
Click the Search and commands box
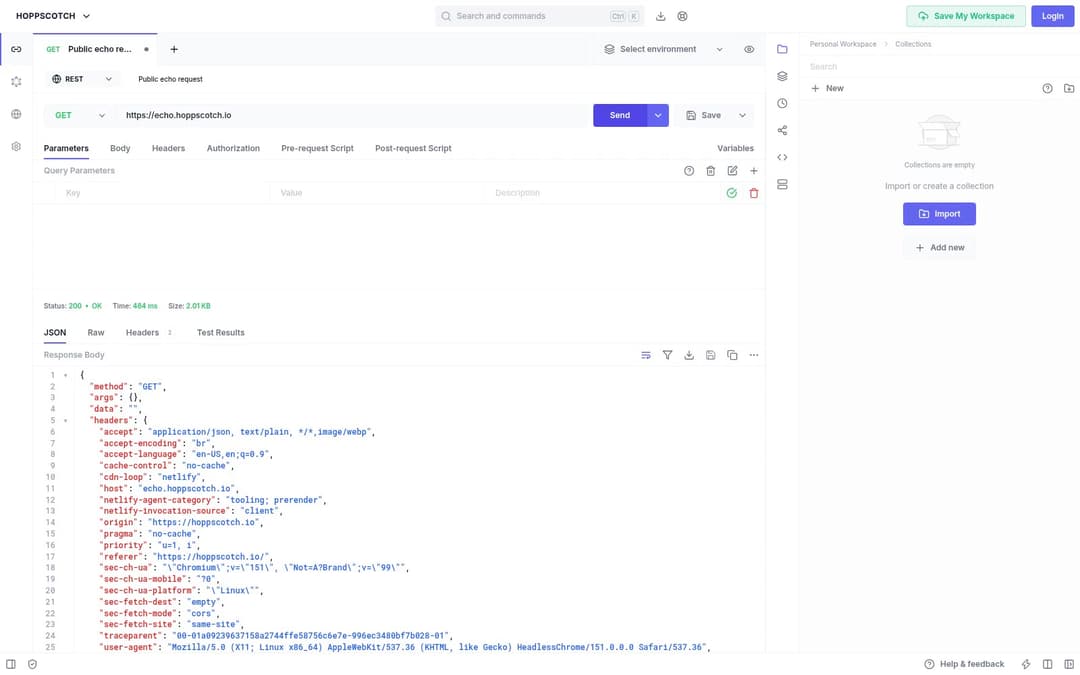point(539,16)
